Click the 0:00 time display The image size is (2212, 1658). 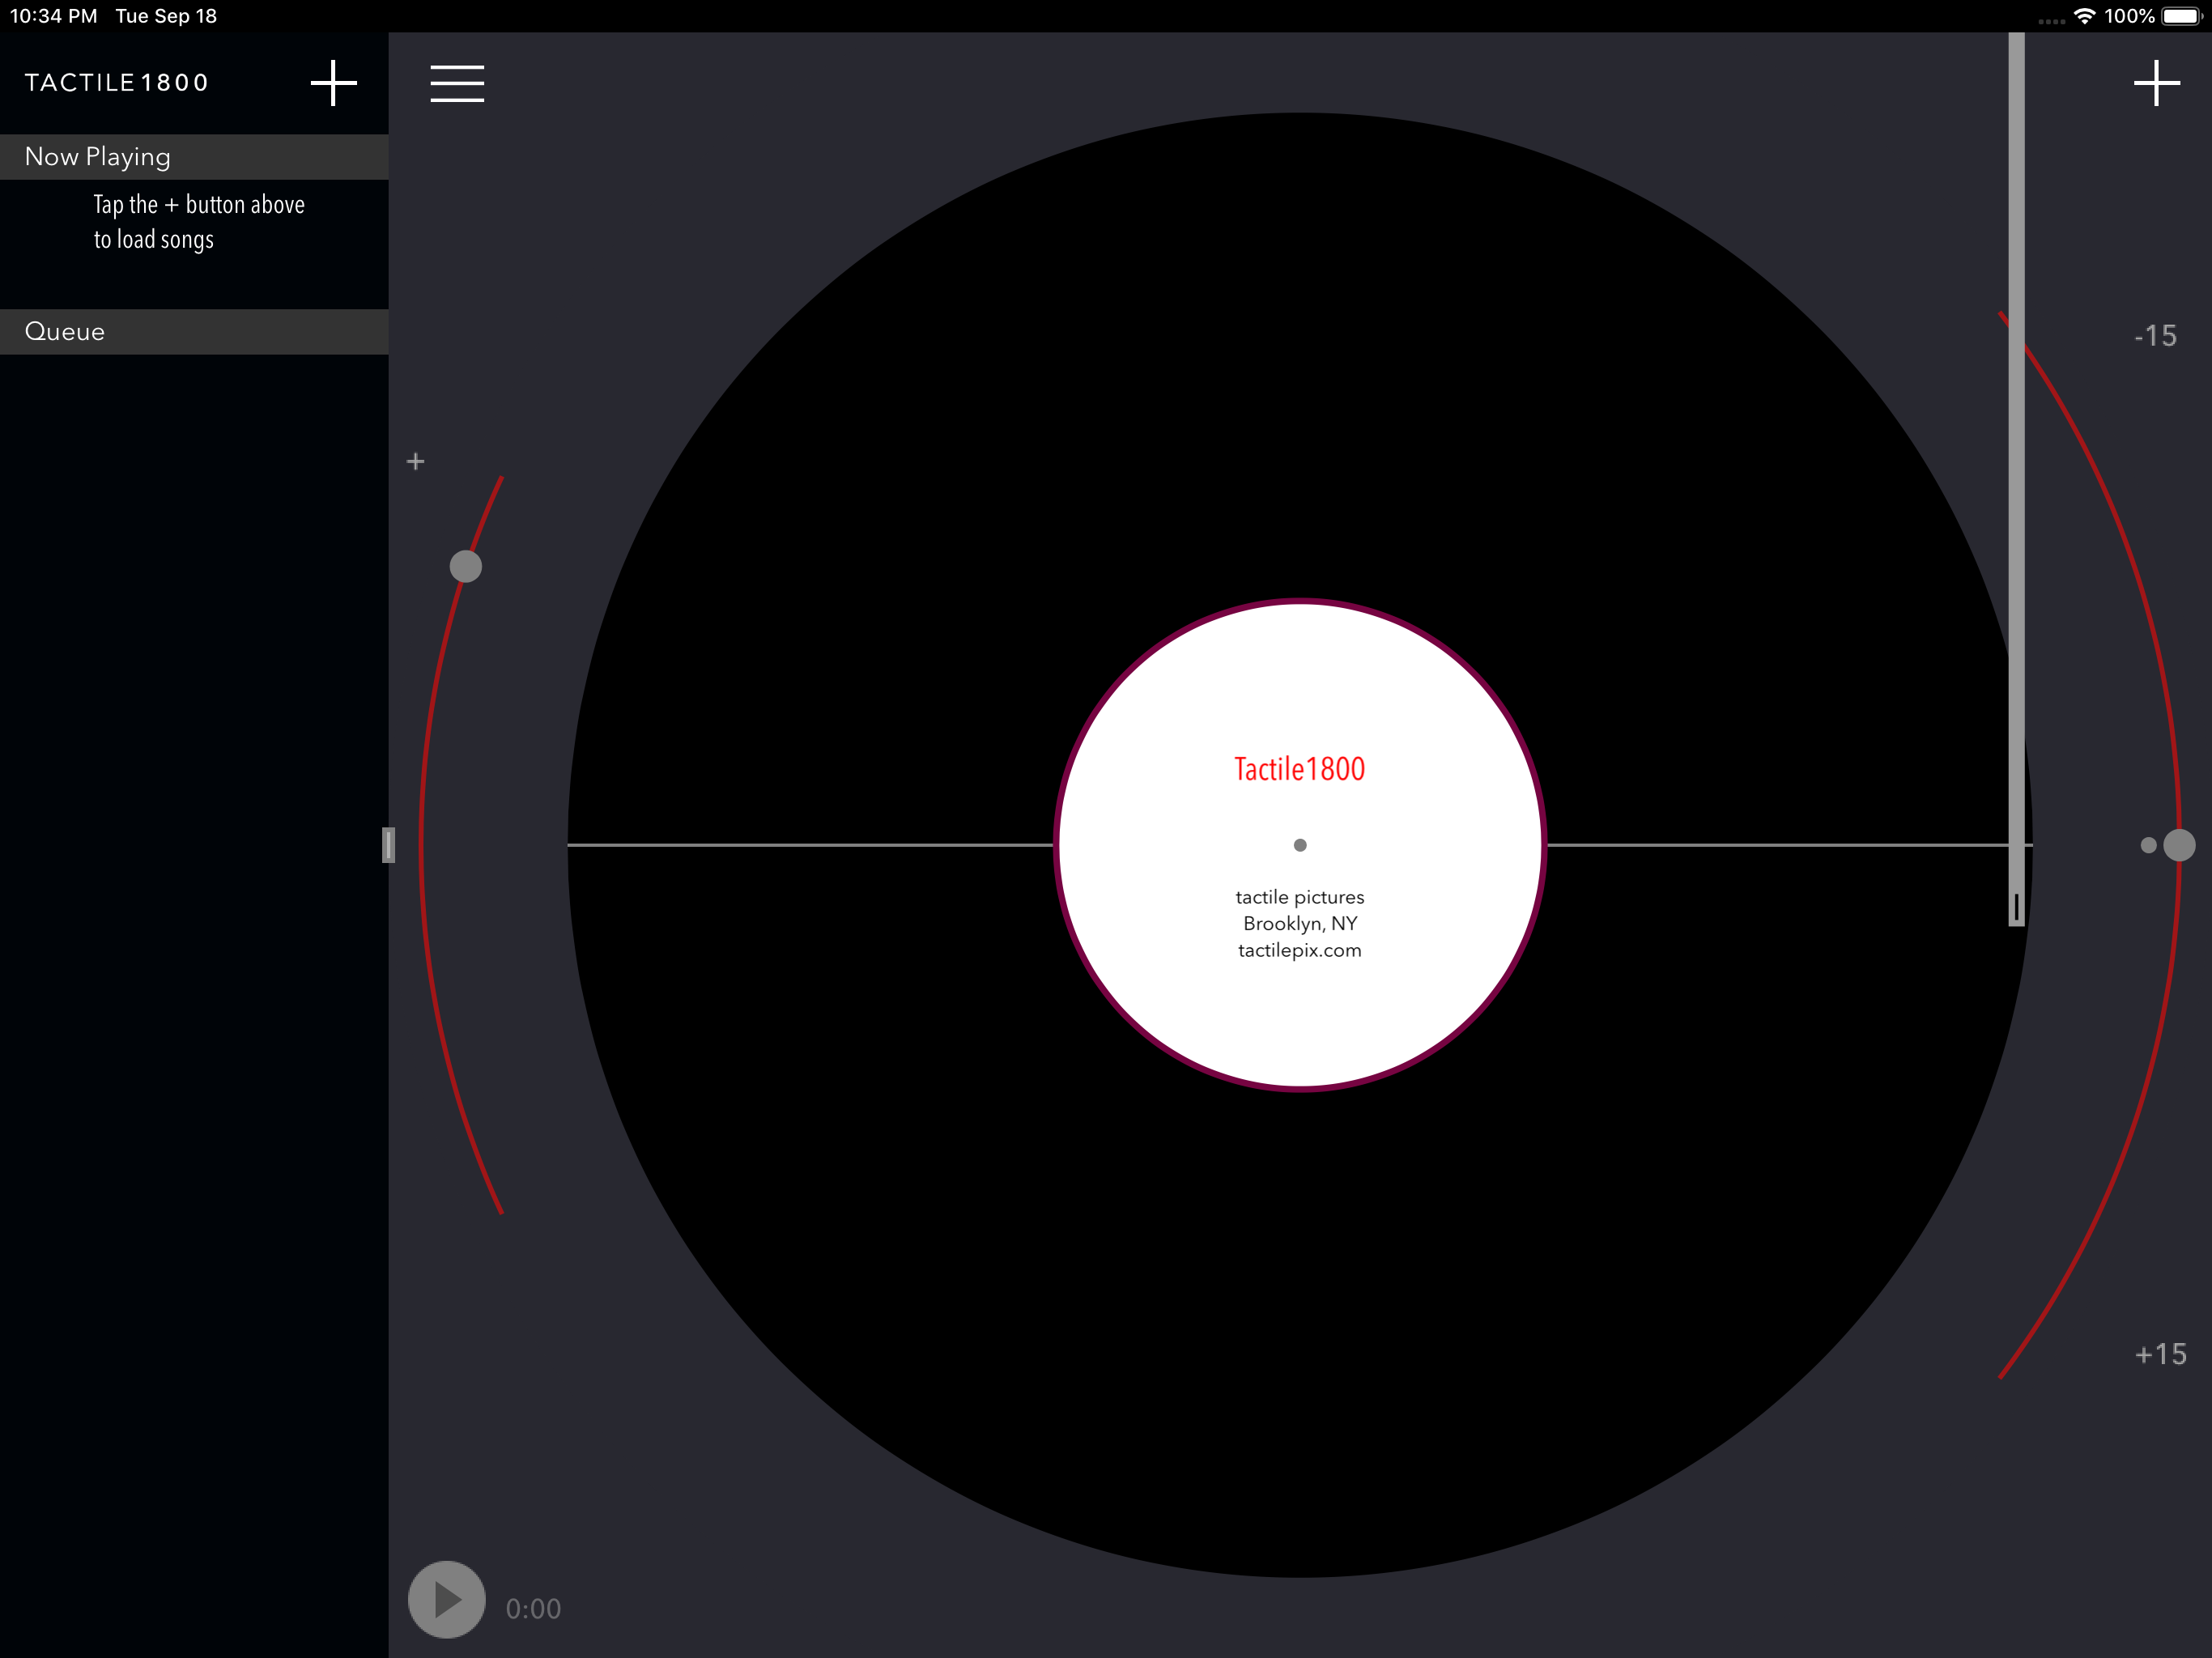click(x=533, y=1608)
